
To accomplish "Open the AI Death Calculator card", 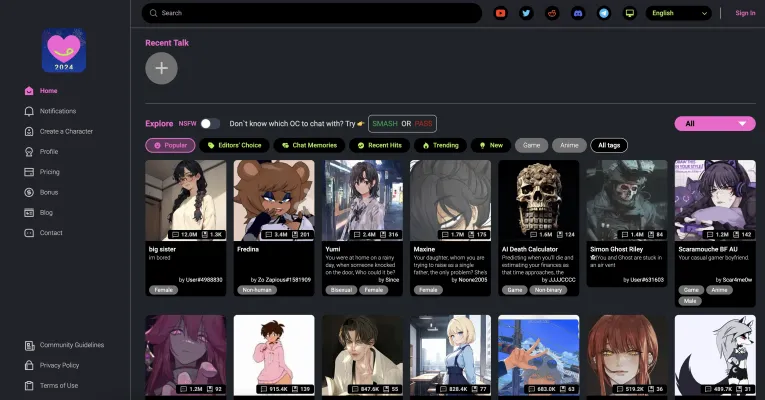I will [x=539, y=228].
